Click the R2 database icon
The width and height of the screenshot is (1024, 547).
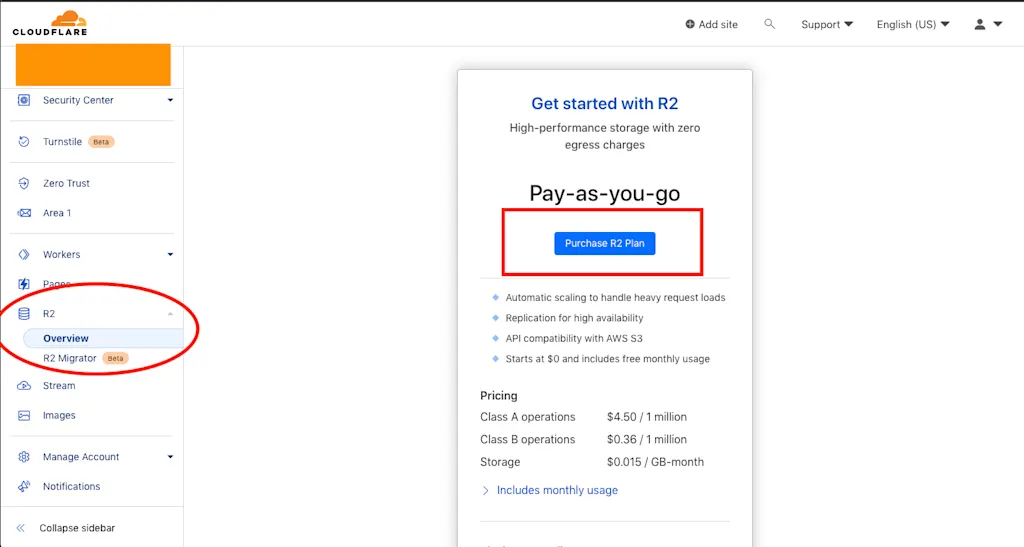click(x=24, y=314)
